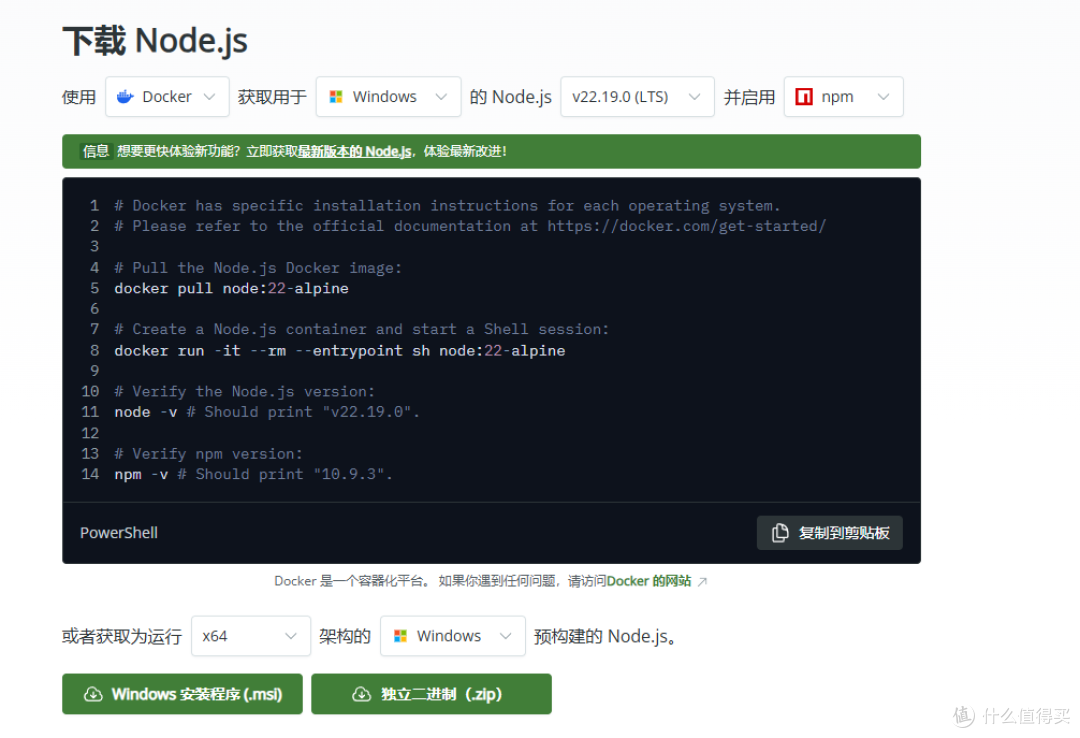Click the Docker whale icon
The width and height of the screenshot is (1080, 738).
(x=125, y=96)
